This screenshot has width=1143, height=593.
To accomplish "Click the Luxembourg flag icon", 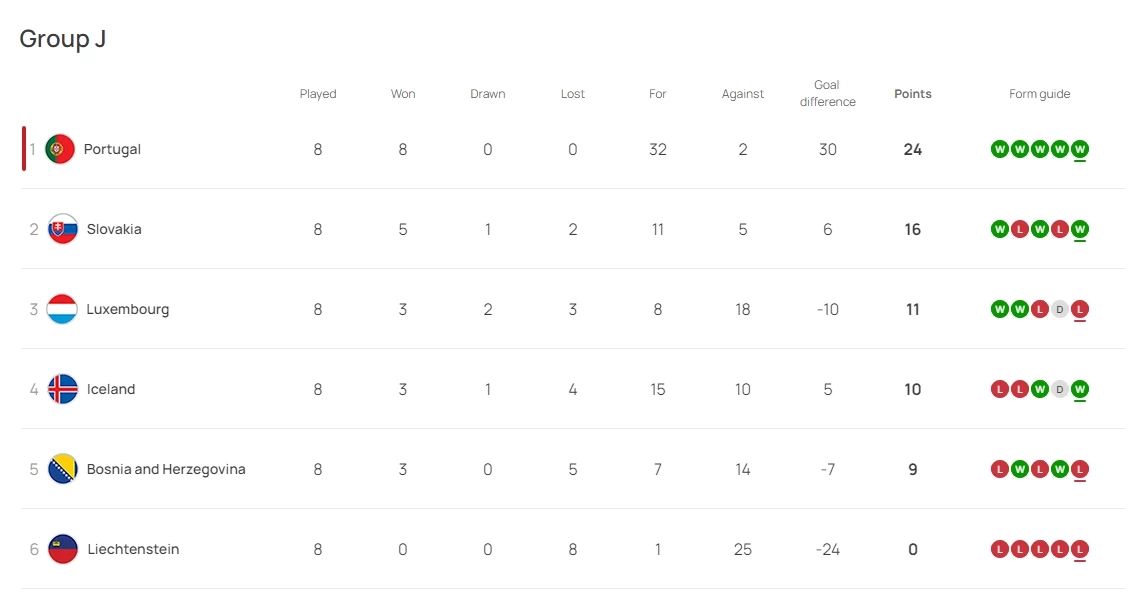I will point(62,309).
